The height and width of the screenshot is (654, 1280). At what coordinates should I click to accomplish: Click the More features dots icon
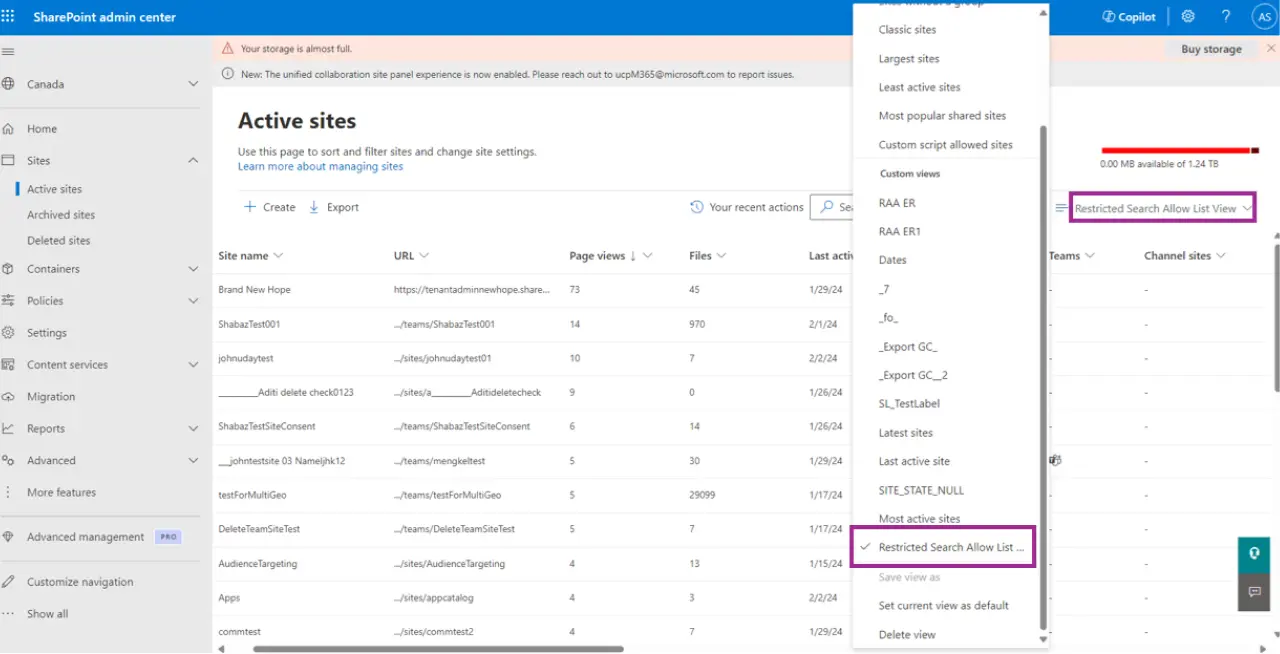[8, 493]
